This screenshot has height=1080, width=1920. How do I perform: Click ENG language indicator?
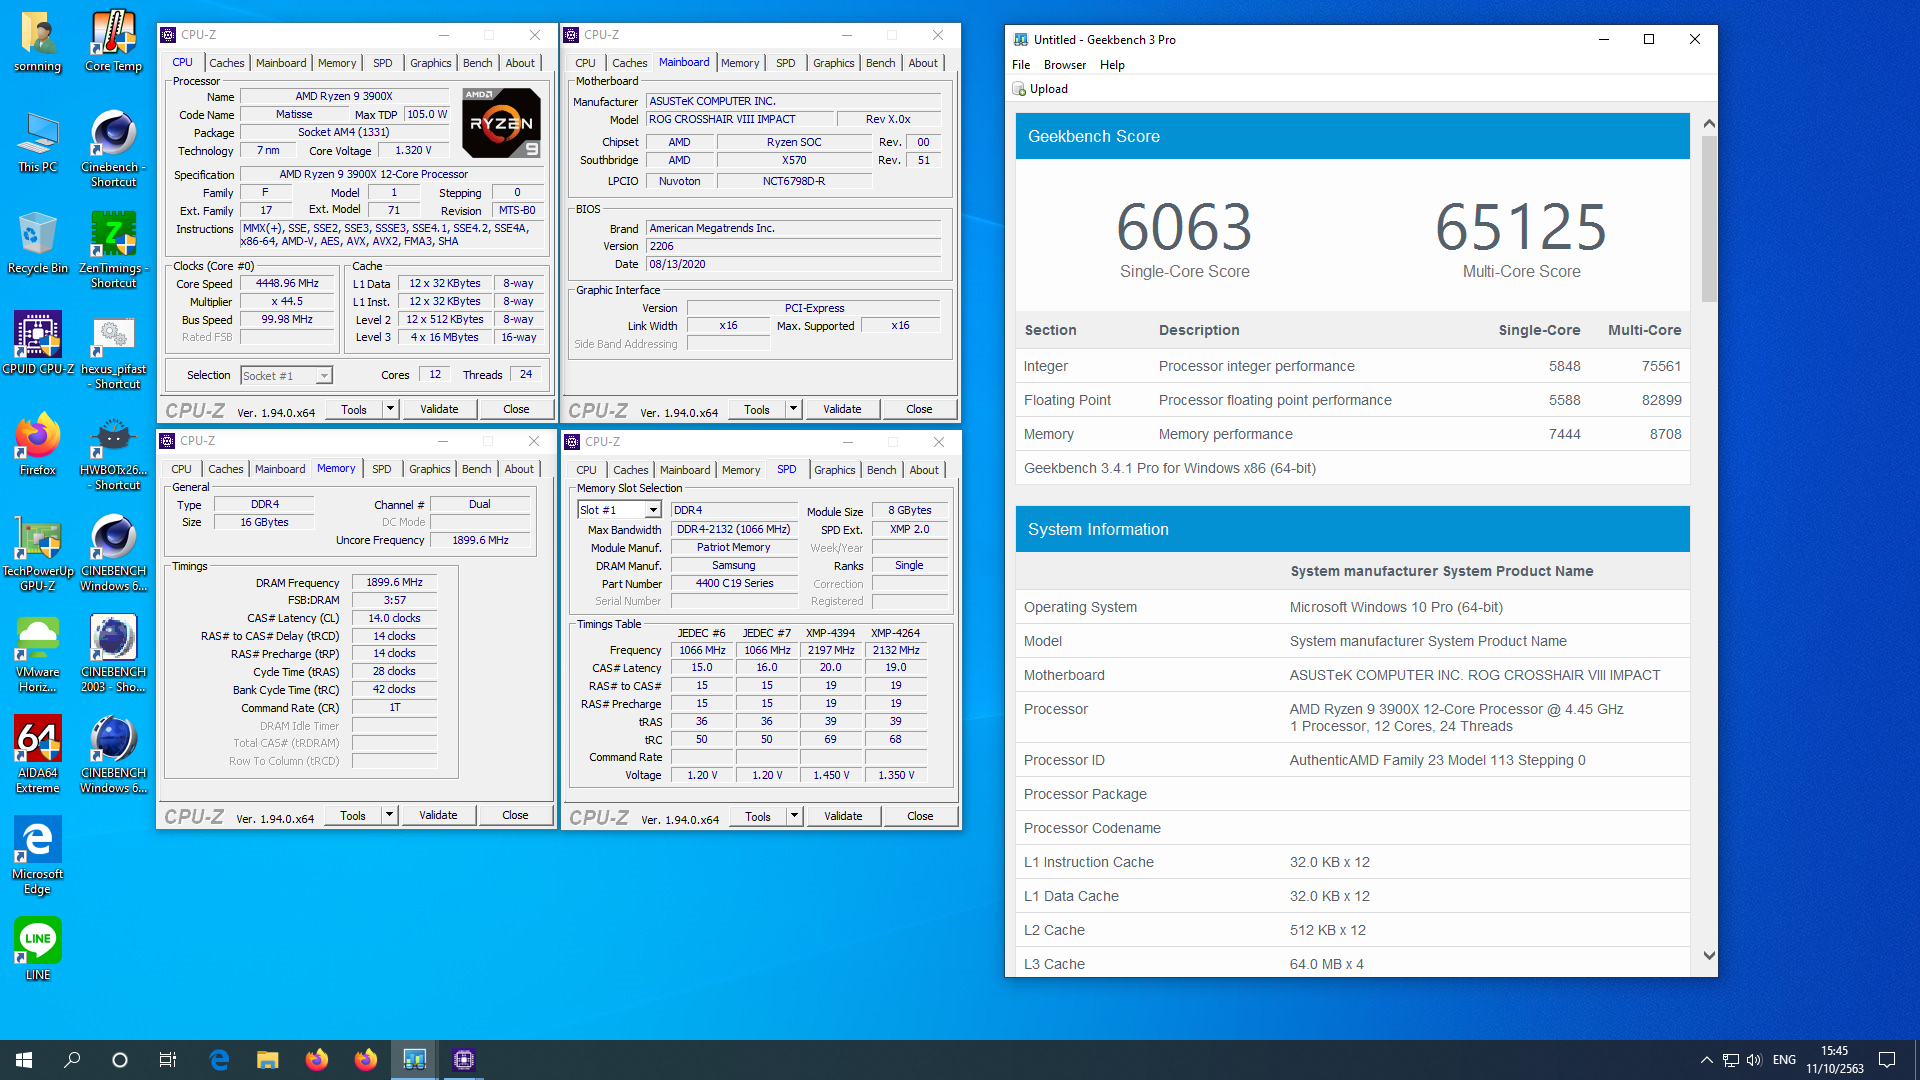(x=1784, y=1060)
